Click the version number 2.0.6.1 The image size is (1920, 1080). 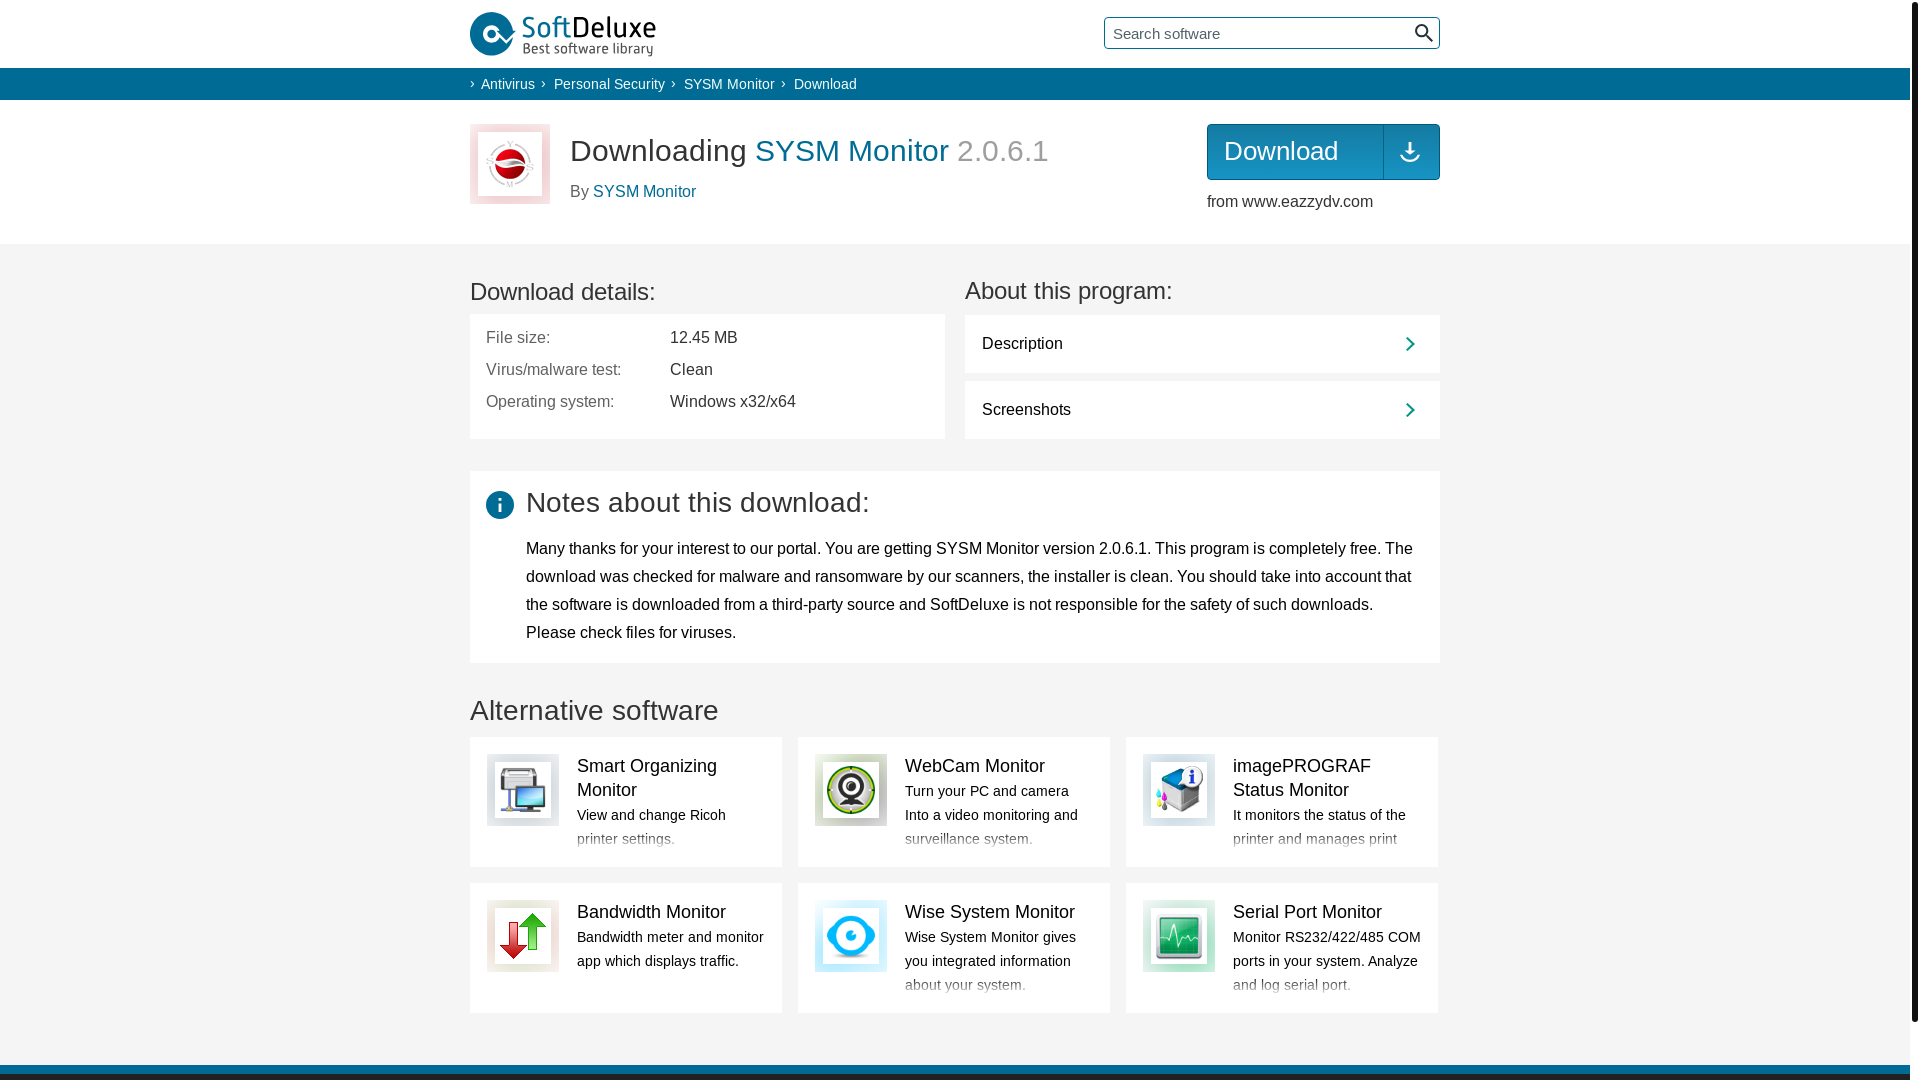coord(1002,151)
